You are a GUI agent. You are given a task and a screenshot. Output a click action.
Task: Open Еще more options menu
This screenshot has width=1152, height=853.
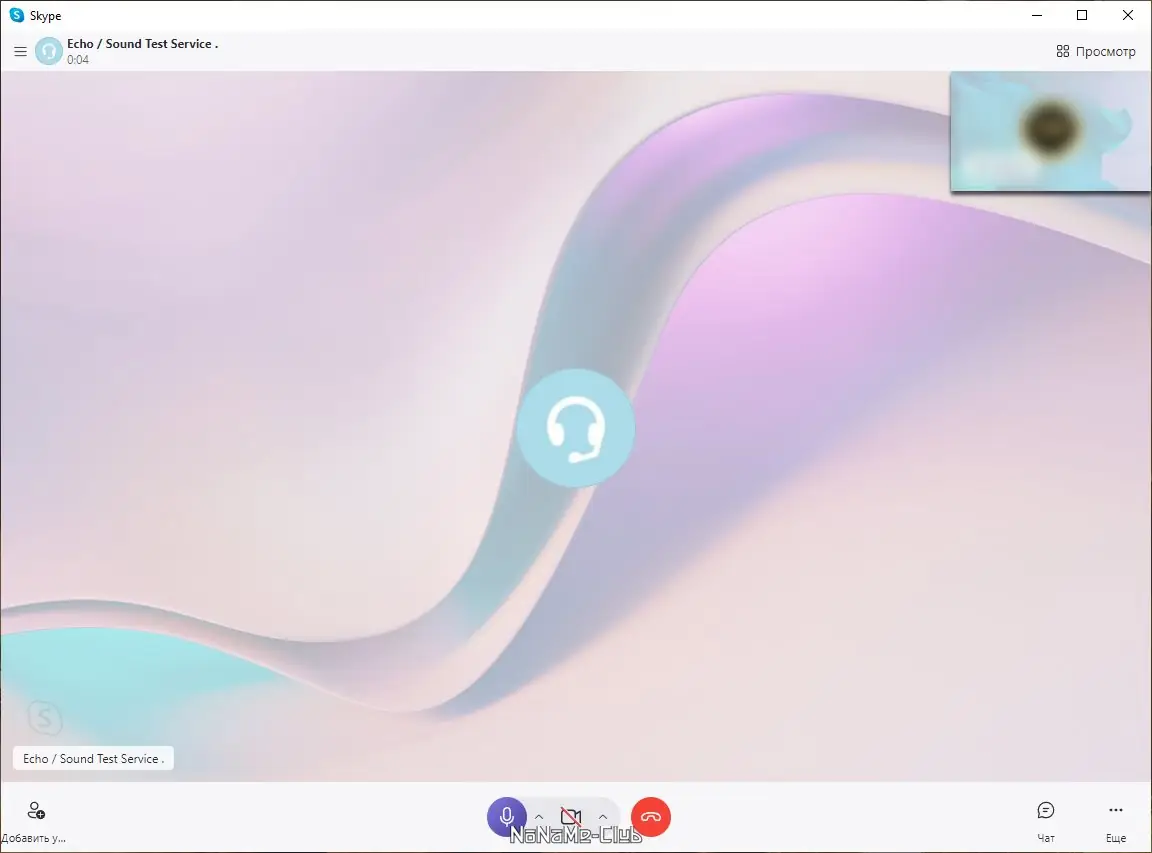[x=1116, y=821]
